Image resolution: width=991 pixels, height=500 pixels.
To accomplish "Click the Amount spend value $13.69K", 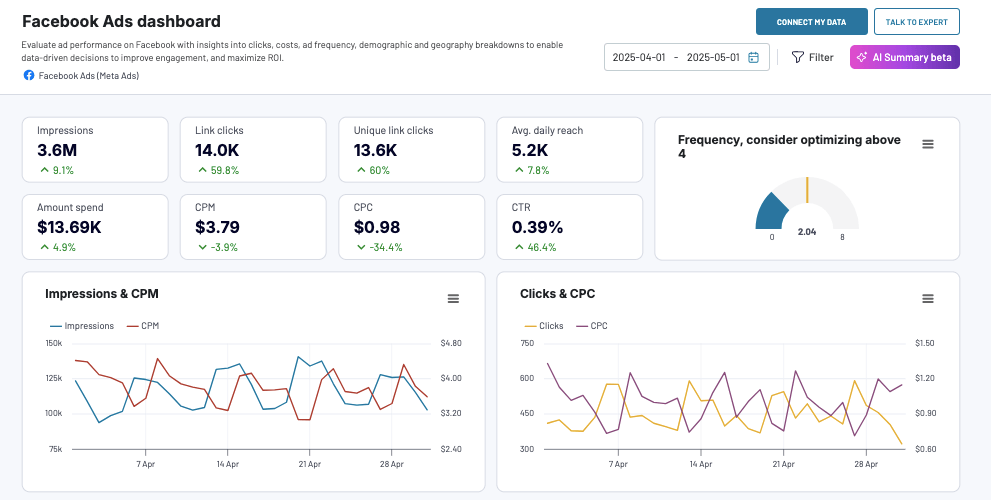I will coord(70,228).
